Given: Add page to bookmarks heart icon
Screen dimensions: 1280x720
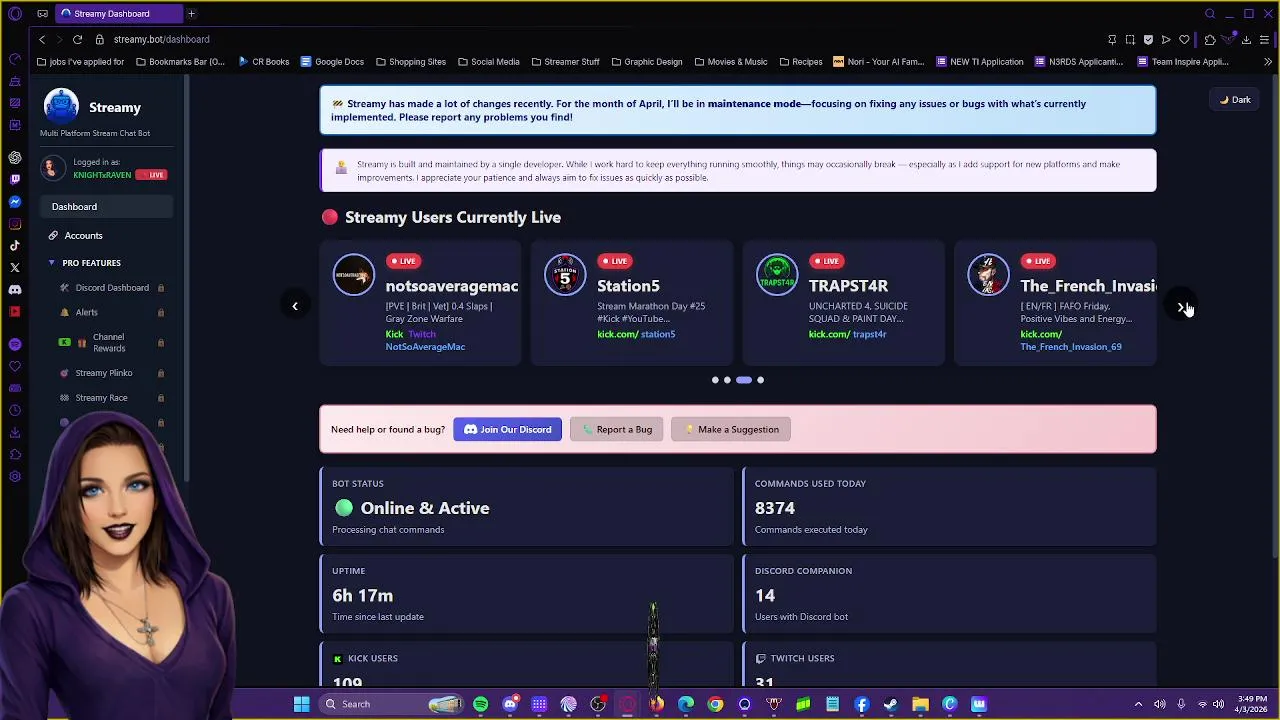Looking at the screenshot, I should coord(1184,40).
